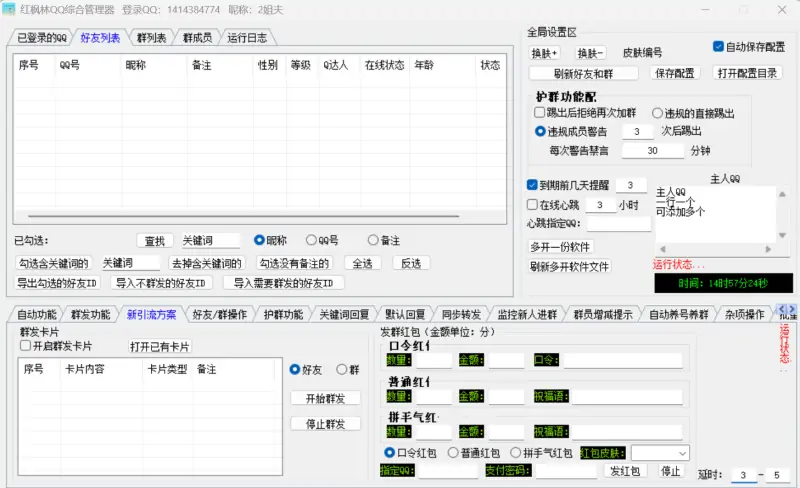Click the app icon in title bar
This screenshot has height=488, width=800.
(x=9, y=9)
